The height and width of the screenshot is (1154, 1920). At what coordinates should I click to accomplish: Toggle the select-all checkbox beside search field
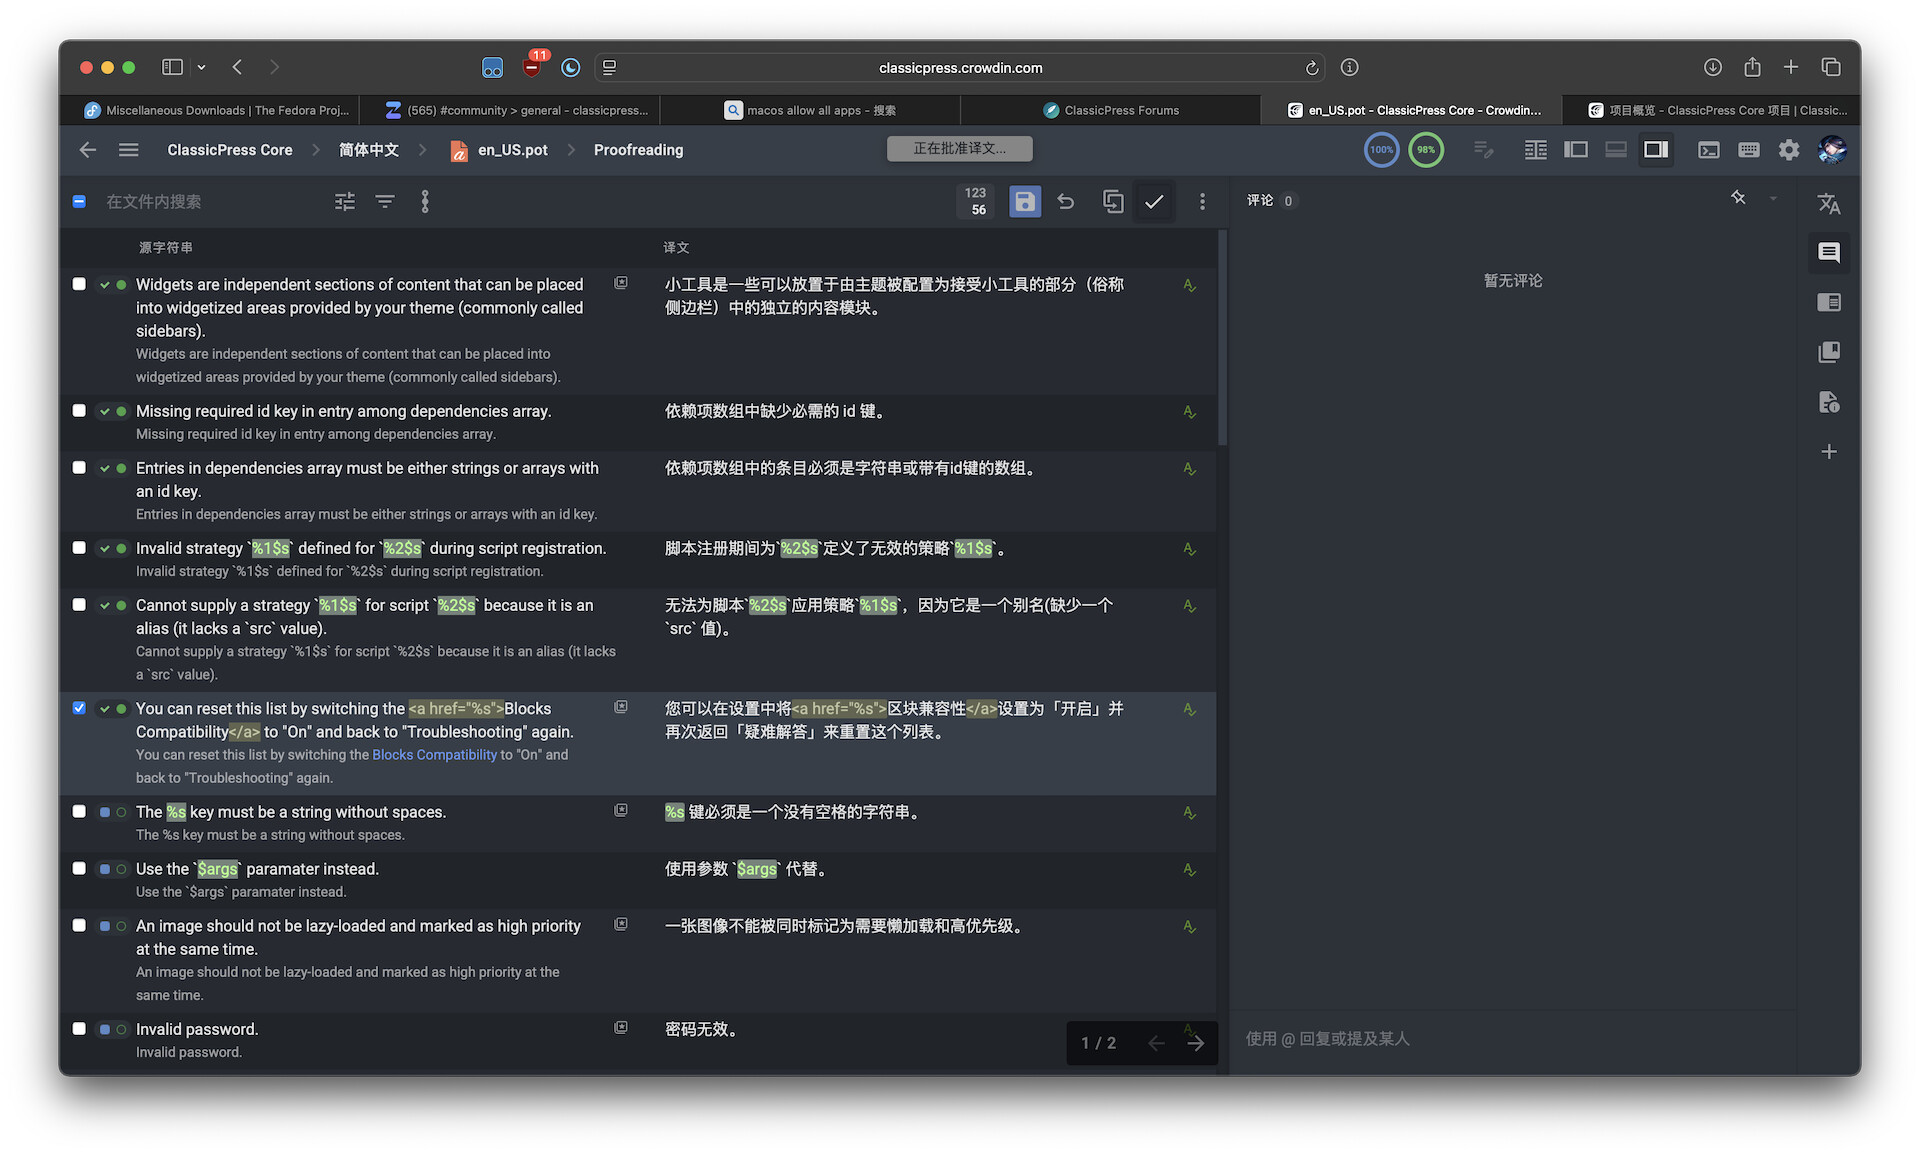[79, 201]
